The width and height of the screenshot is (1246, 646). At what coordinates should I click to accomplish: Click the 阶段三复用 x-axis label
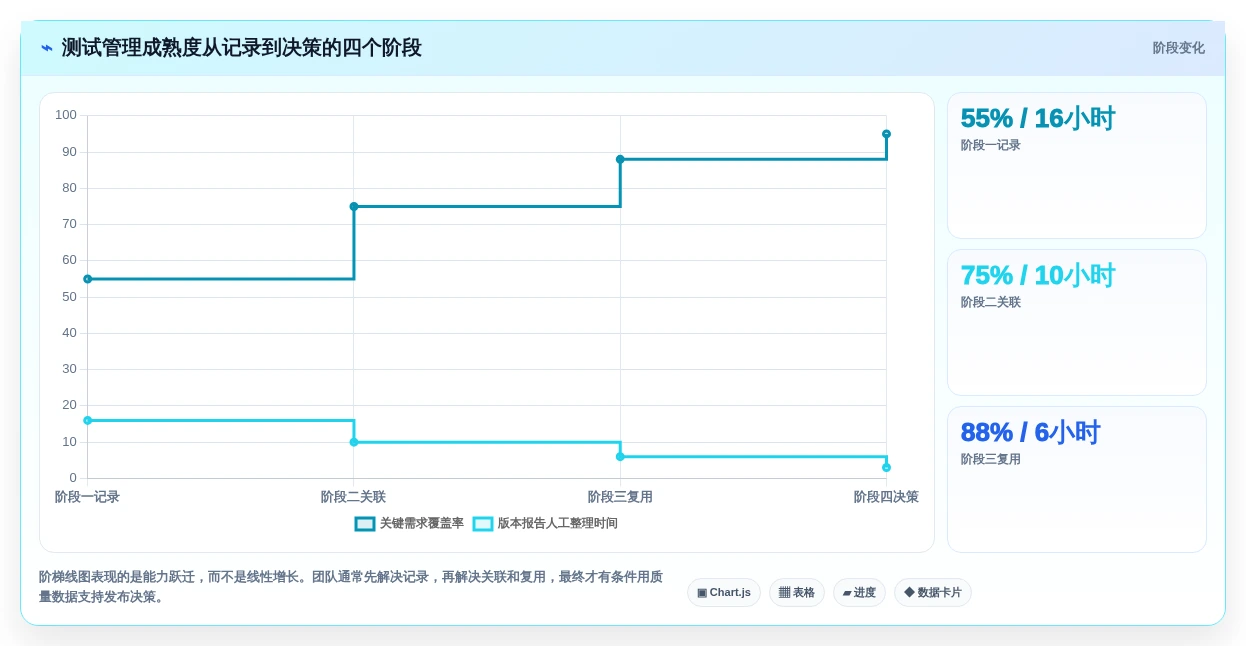pyautogui.click(x=620, y=497)
